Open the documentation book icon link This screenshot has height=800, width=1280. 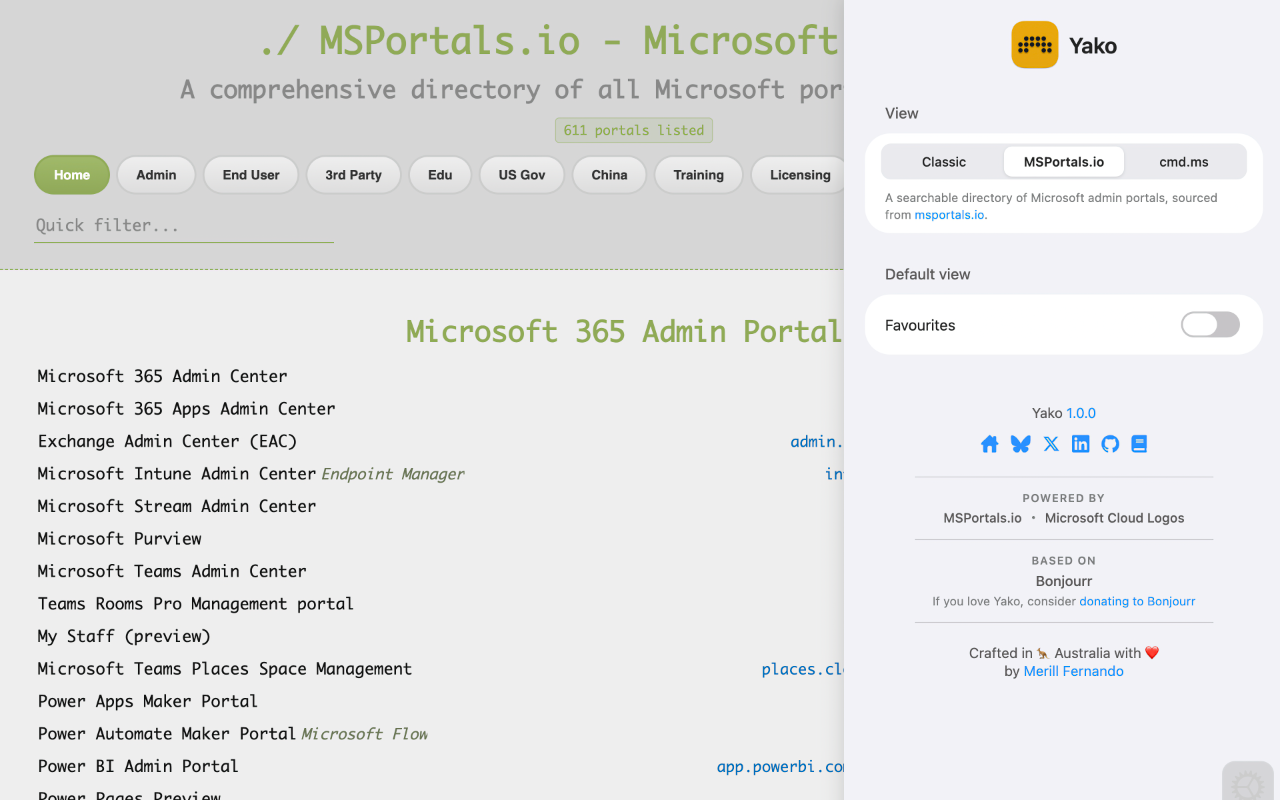(1139, 444)
